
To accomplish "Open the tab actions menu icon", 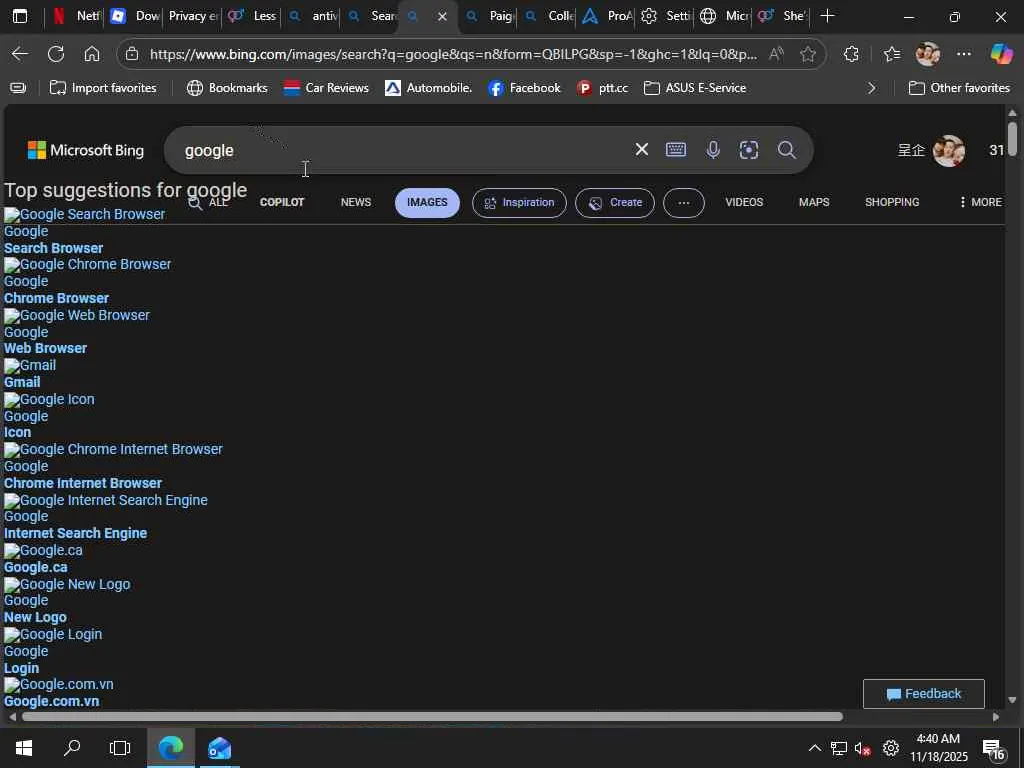I will point(20,16).
